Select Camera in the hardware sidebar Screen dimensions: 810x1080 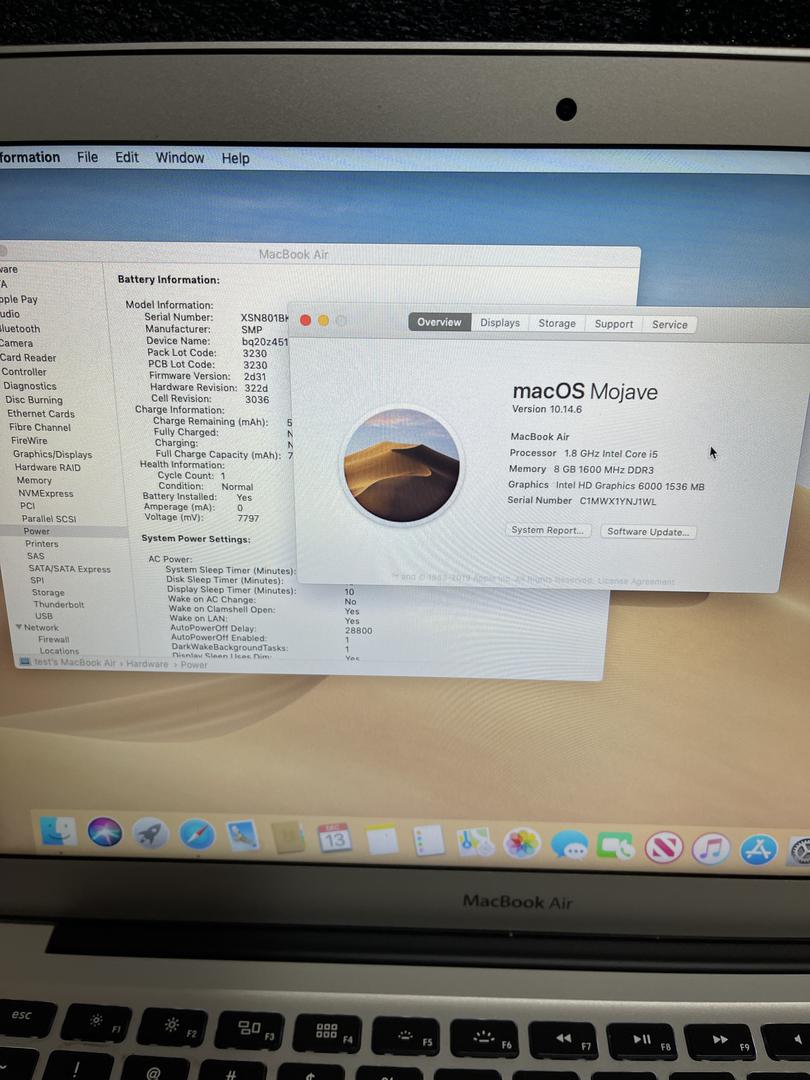coord(17,343)
